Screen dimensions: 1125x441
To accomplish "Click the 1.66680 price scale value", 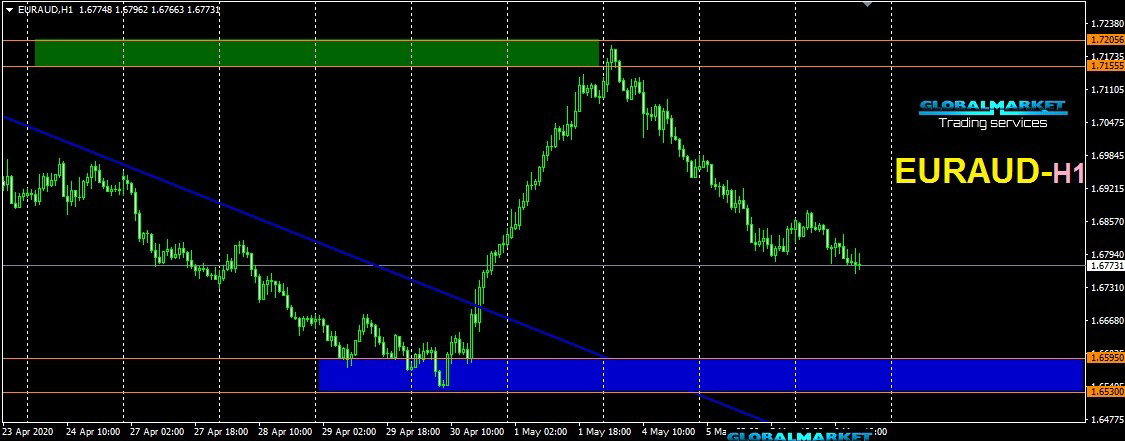I will tap(1106, 321).
